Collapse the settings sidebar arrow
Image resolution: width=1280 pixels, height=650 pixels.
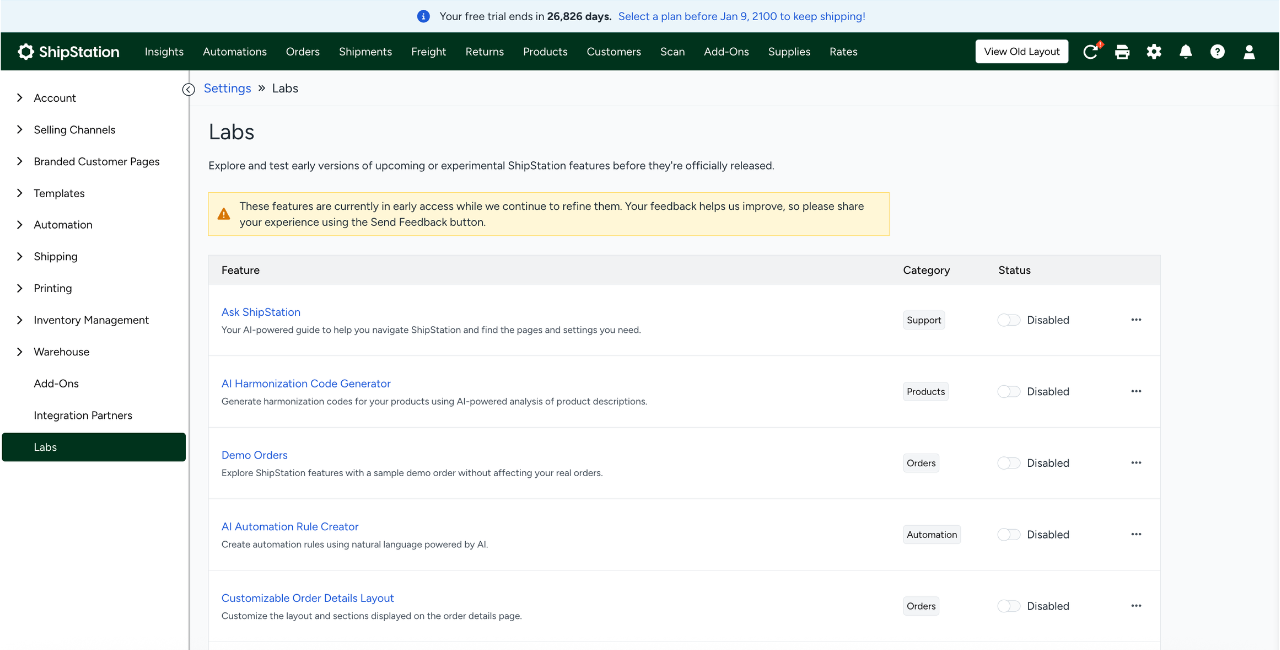[x=188, y=89]
